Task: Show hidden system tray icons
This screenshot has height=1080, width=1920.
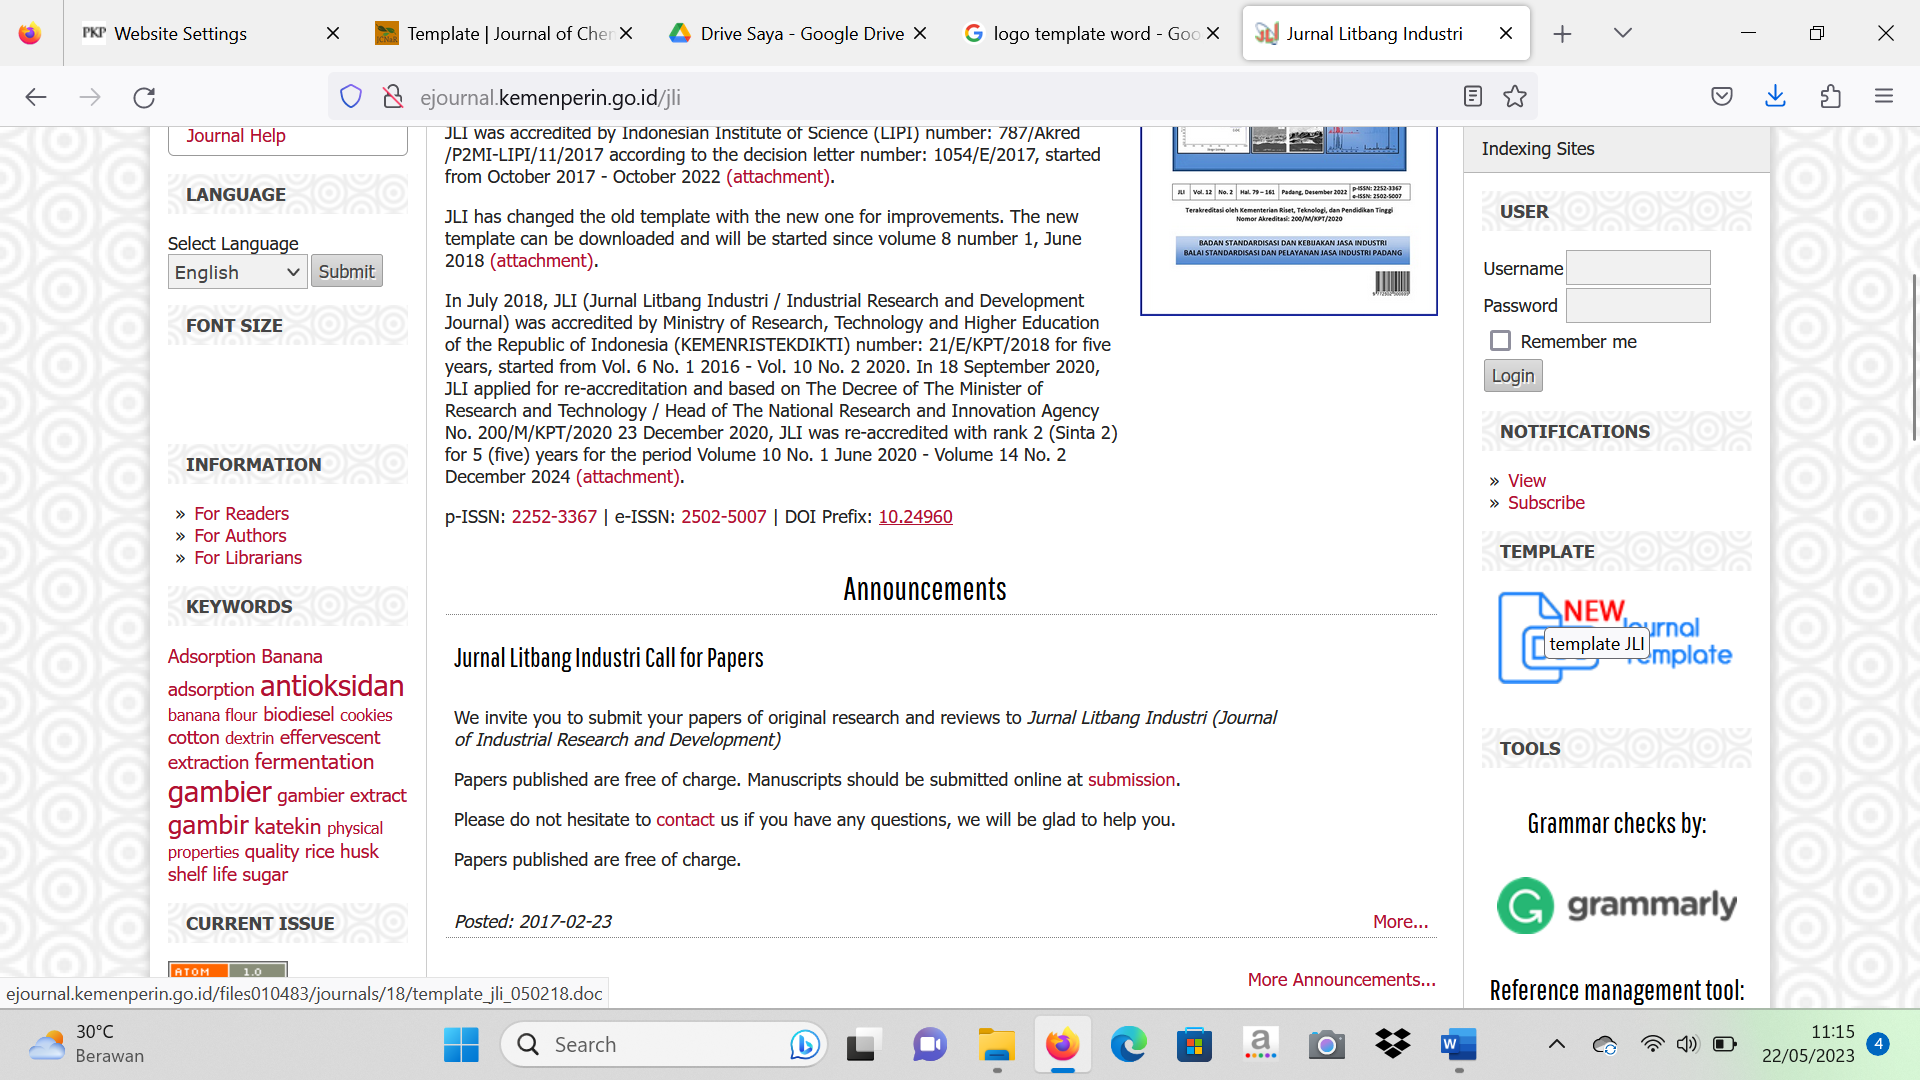Action: [x=1557, y=1044]
